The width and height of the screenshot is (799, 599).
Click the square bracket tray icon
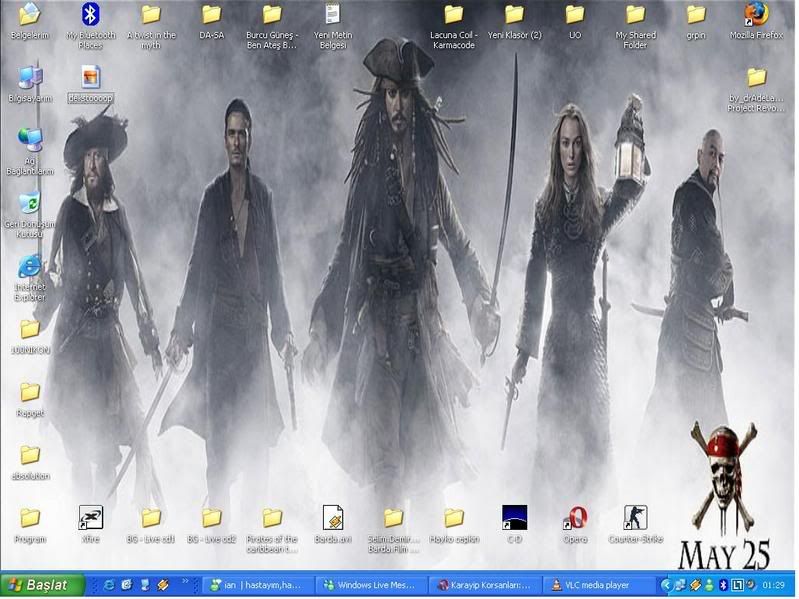pos(737,585)
